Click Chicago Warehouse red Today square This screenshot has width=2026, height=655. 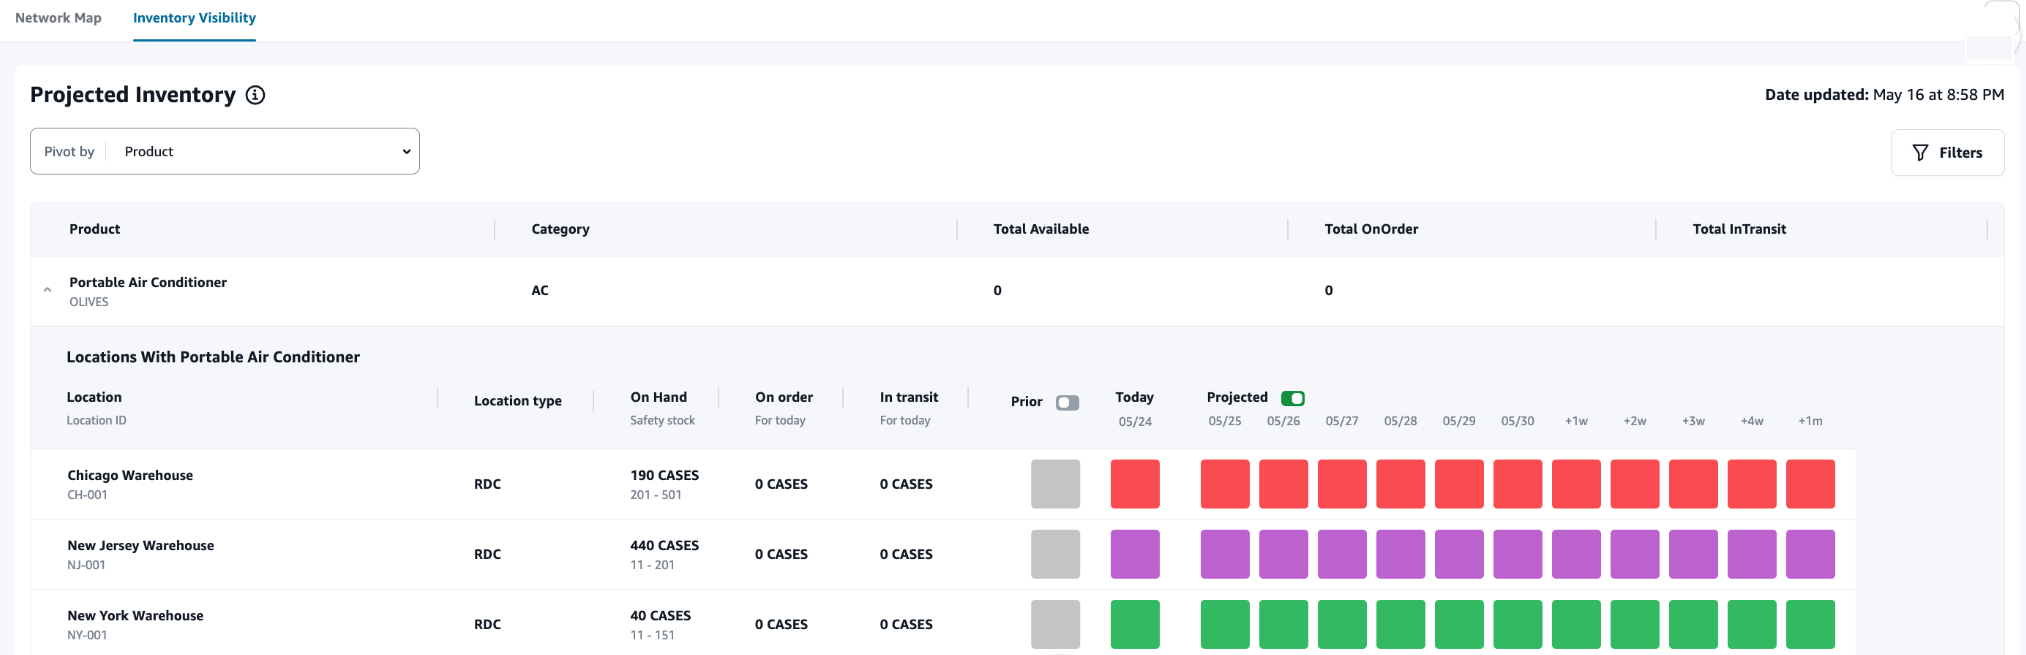[1135, 484]
